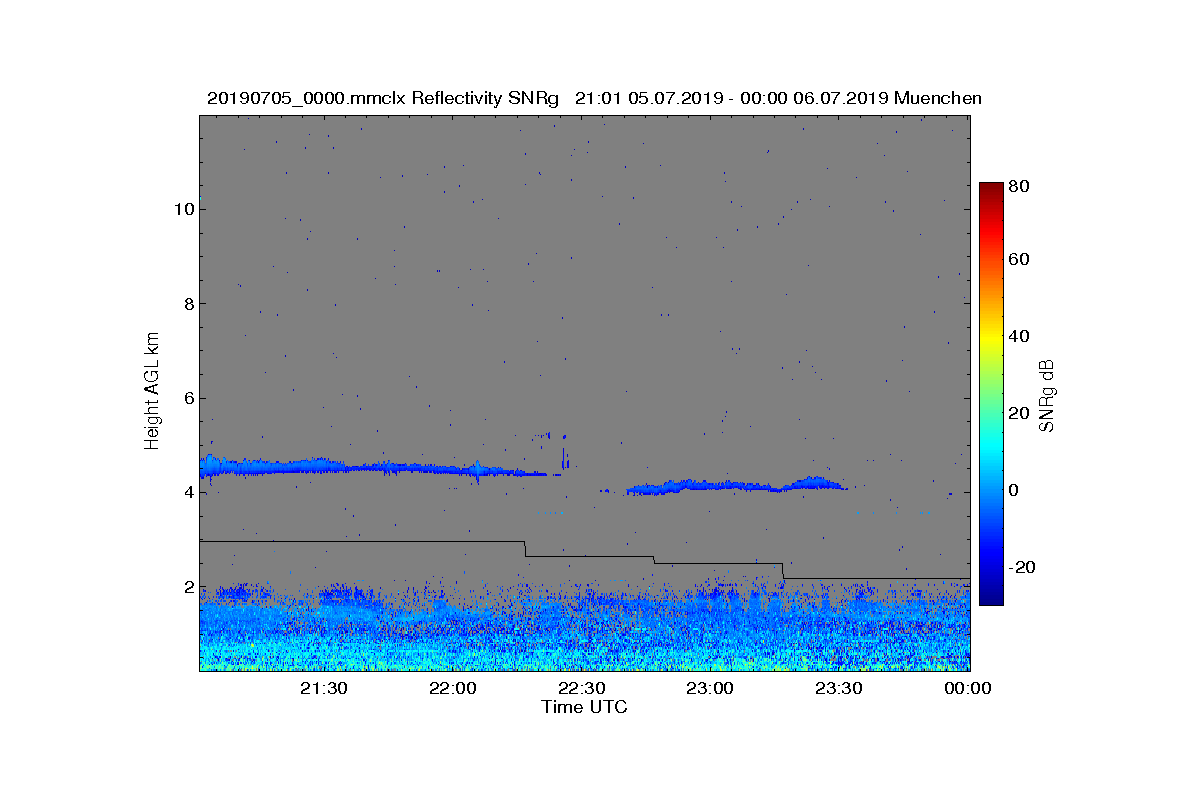Click the 21:30 time tick label
This screenshot has width=1200, height=800.
coord(324,688)
